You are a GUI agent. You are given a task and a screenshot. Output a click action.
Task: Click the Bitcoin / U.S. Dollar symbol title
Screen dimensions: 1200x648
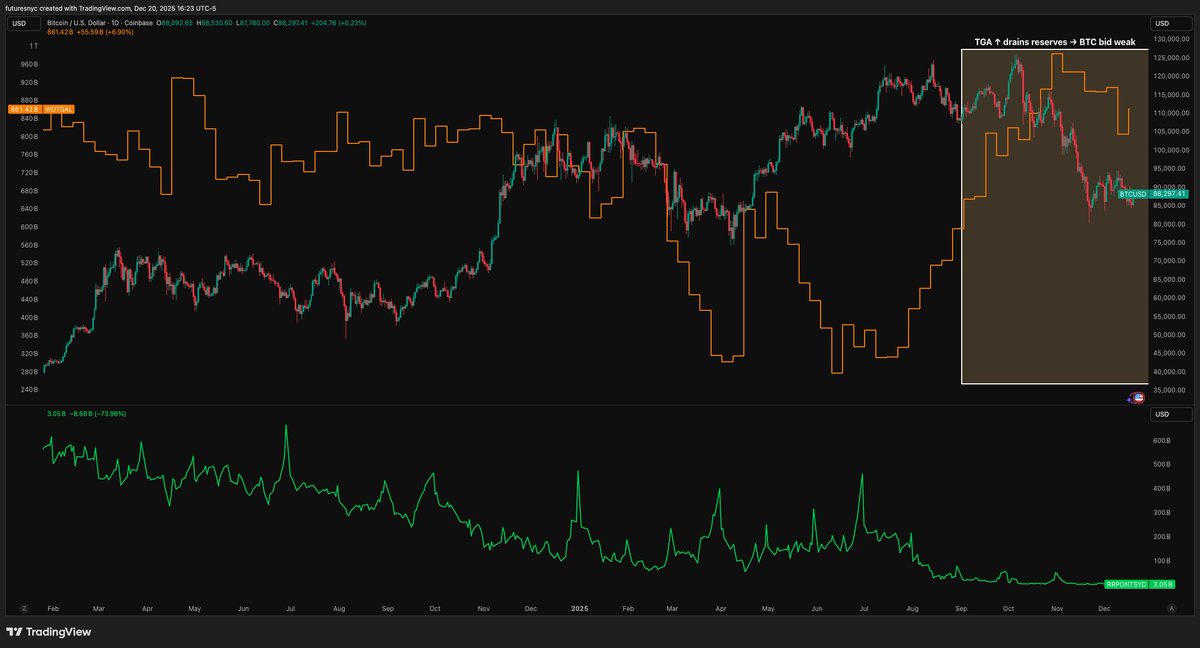click(86, 22)
